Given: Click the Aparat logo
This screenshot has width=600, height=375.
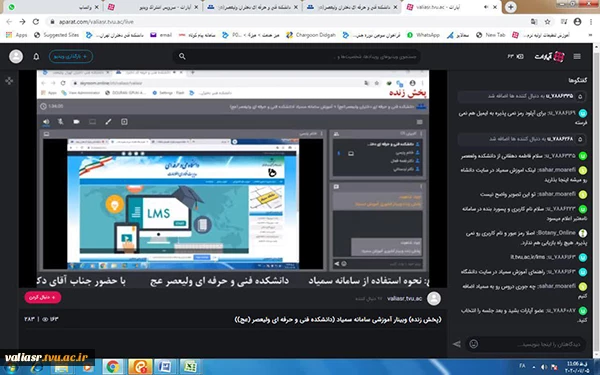Looking at the screenshot, I should click(x=549, y=57).
